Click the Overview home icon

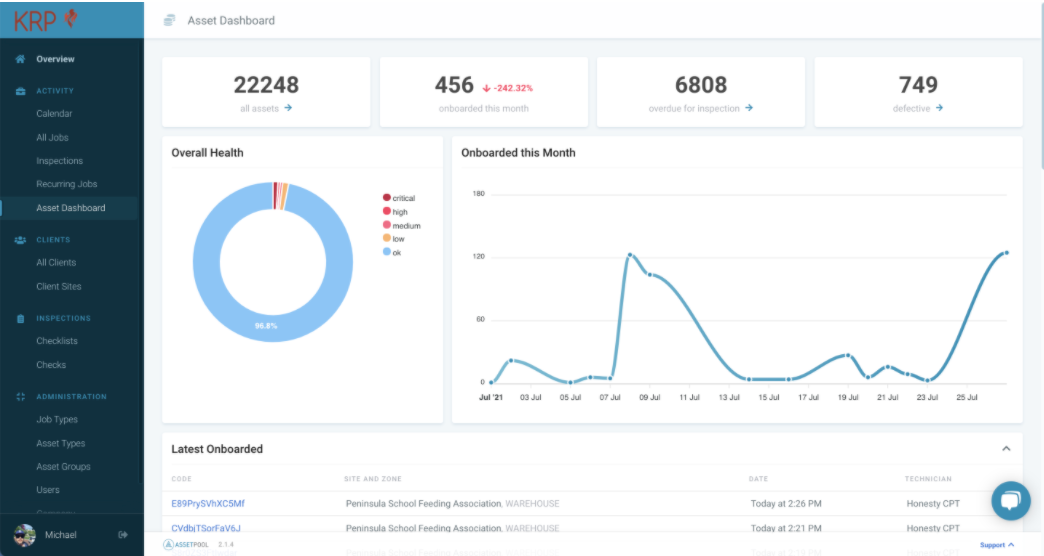(21, 59)
